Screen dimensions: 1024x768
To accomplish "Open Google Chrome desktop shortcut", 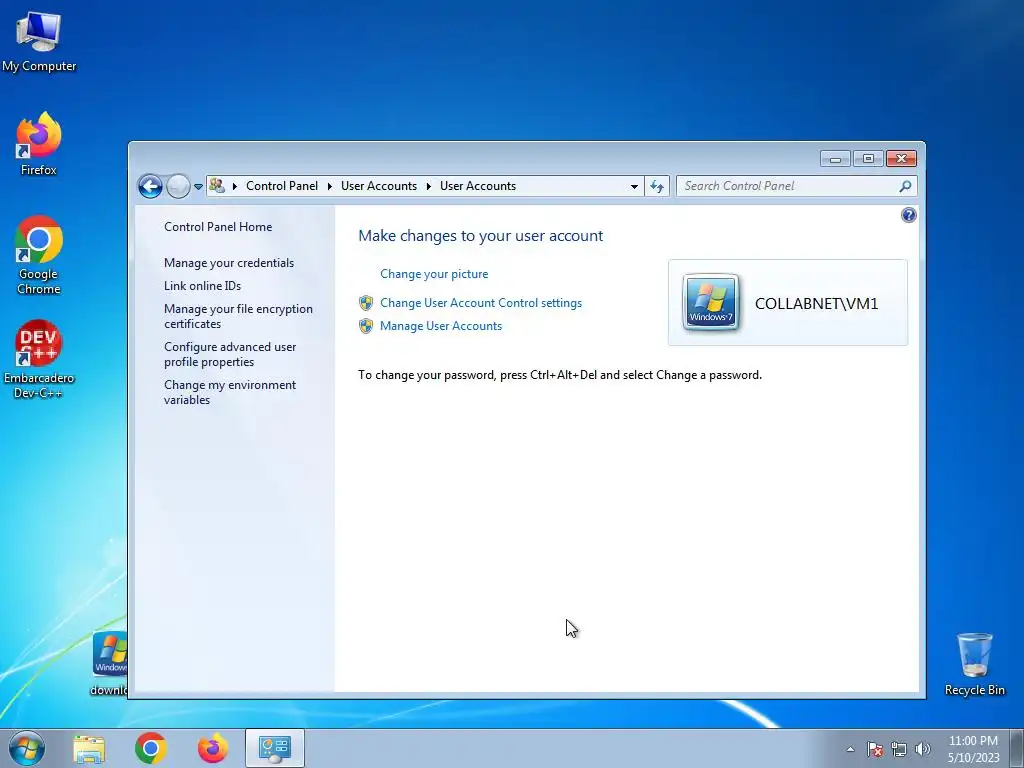I will tap(39, 255).
